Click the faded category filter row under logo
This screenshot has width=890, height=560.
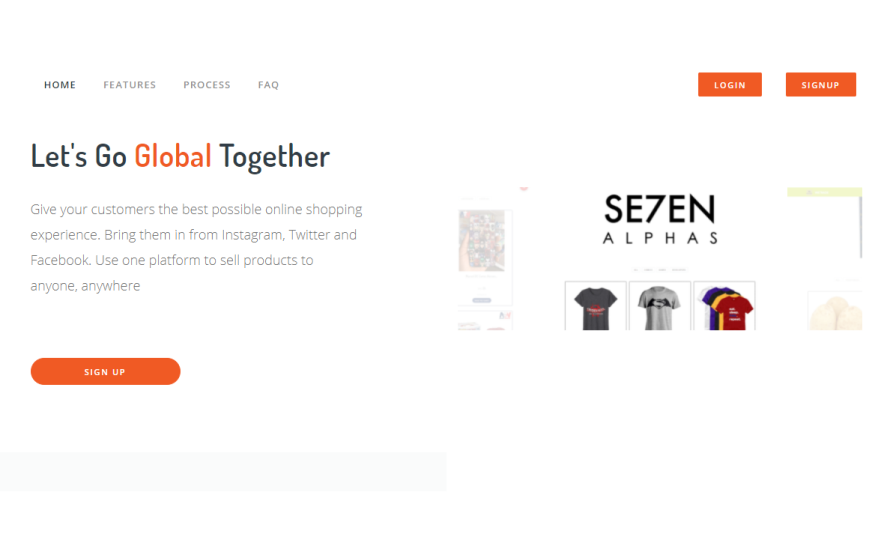coord(660,270)
